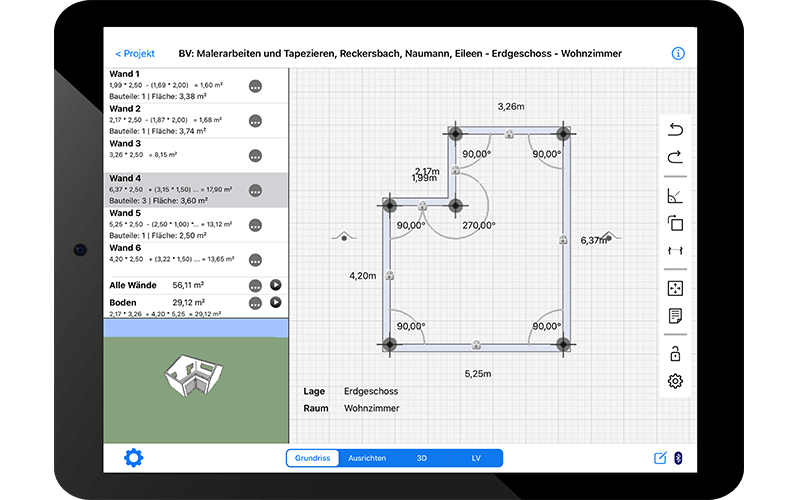Select the Wand 2 row
The width and height of the screenshot is (800, 500).
coord(196,120)
